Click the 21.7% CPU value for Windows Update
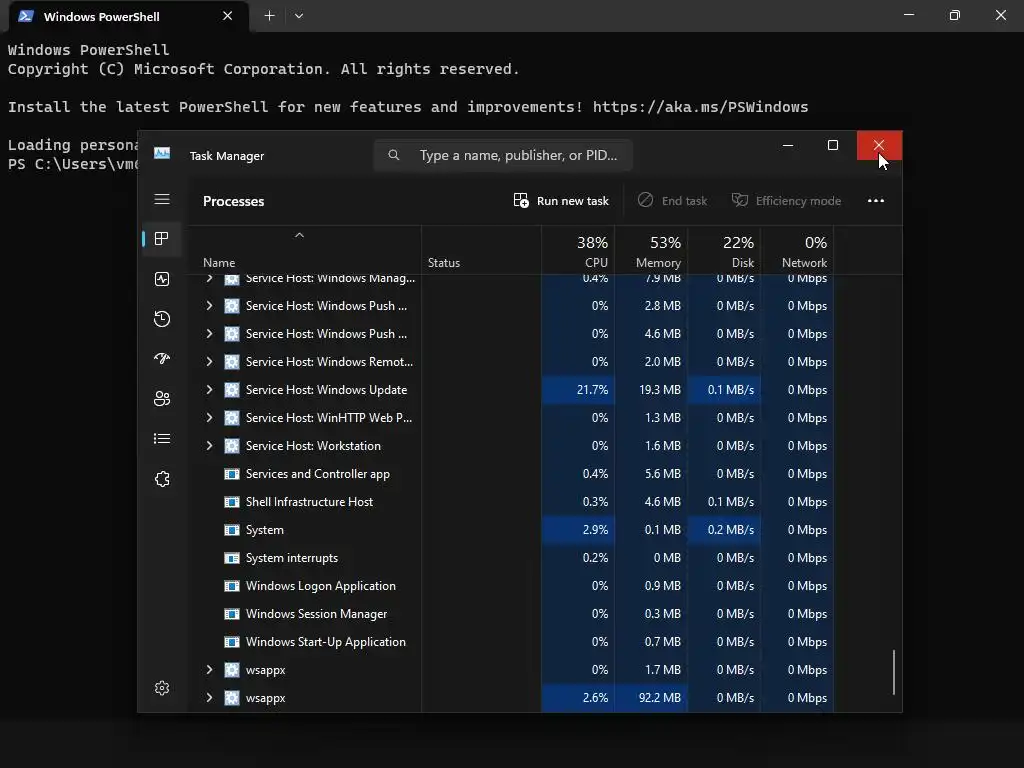The image size is (1024, 768). click(592, 390)
